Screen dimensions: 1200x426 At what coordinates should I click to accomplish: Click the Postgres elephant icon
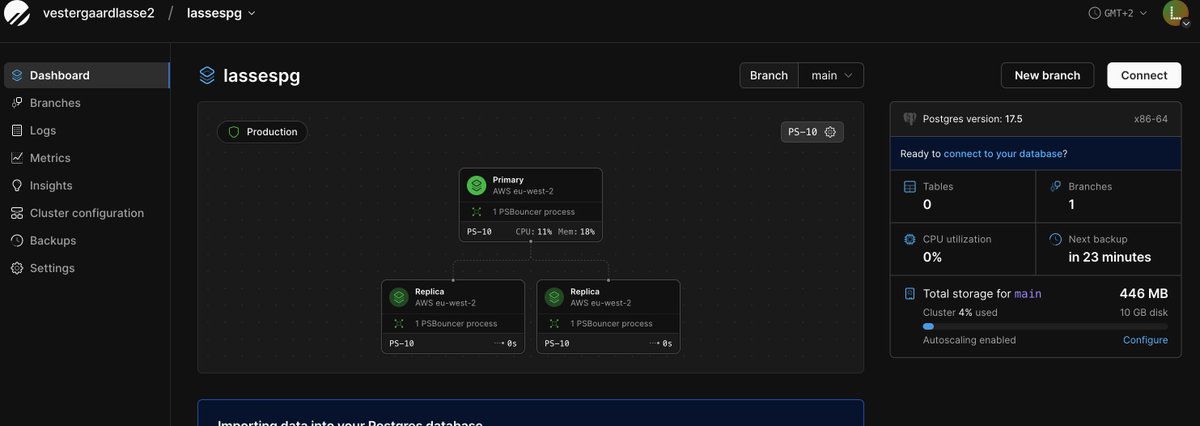pos(910,118)
